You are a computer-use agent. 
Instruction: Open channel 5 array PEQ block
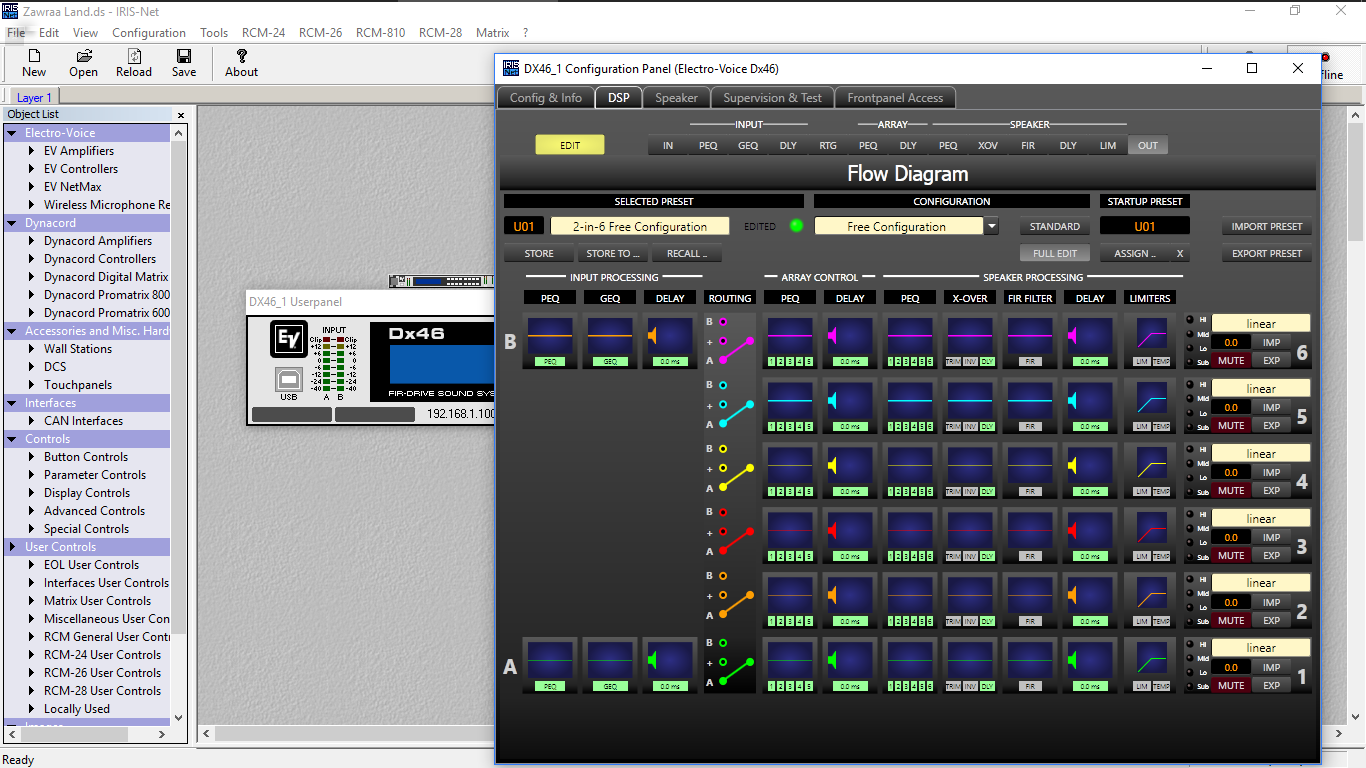[x=790, y=405]
